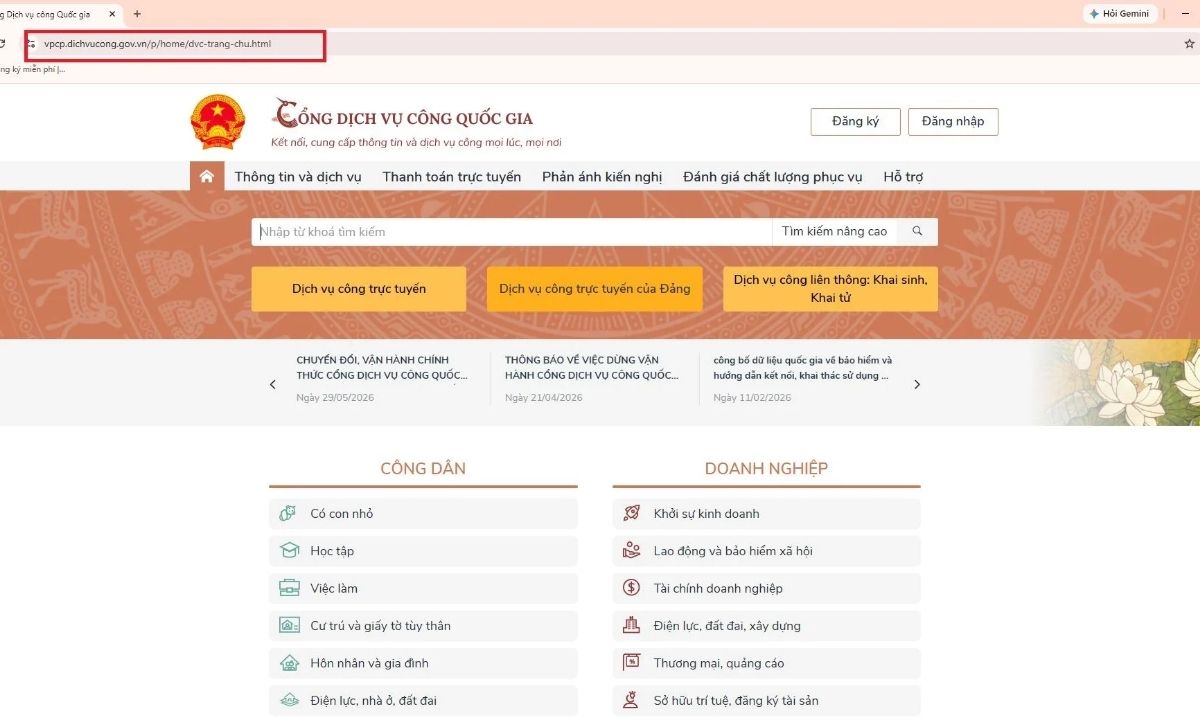Click the rocket icon for Khởi sự kinh doanh
This screenshot has width=1200, height=720.
click(x=631, y=513)
